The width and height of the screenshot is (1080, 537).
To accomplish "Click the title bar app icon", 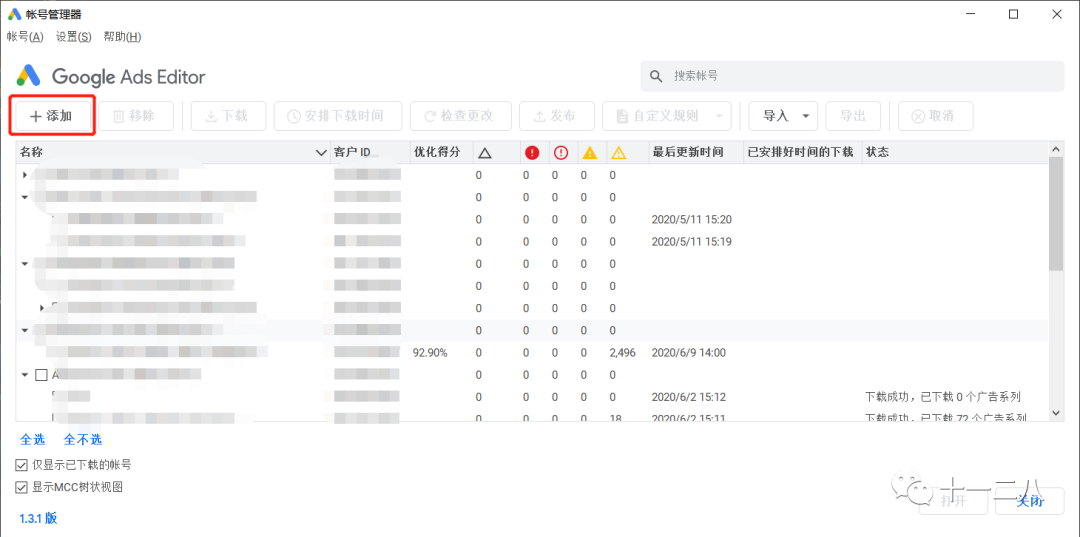I will tap(14, 14).
